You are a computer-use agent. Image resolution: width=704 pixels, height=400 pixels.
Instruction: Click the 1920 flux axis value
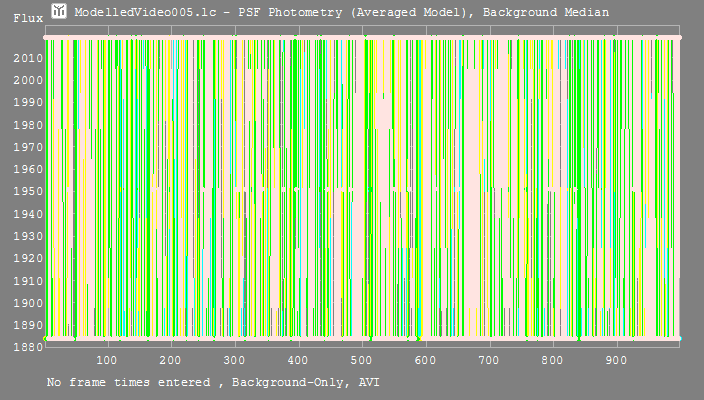point(28,259)
